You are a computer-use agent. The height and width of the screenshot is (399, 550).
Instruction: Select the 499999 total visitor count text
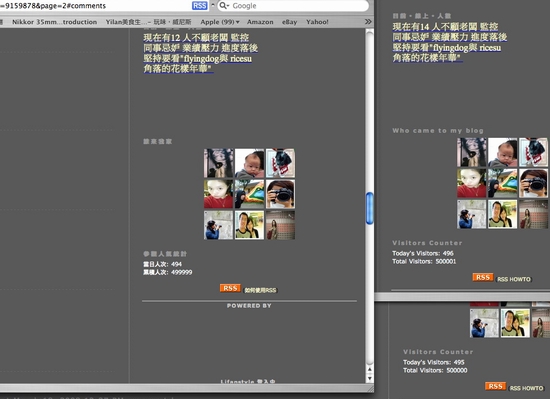click(x=181, y=272)
